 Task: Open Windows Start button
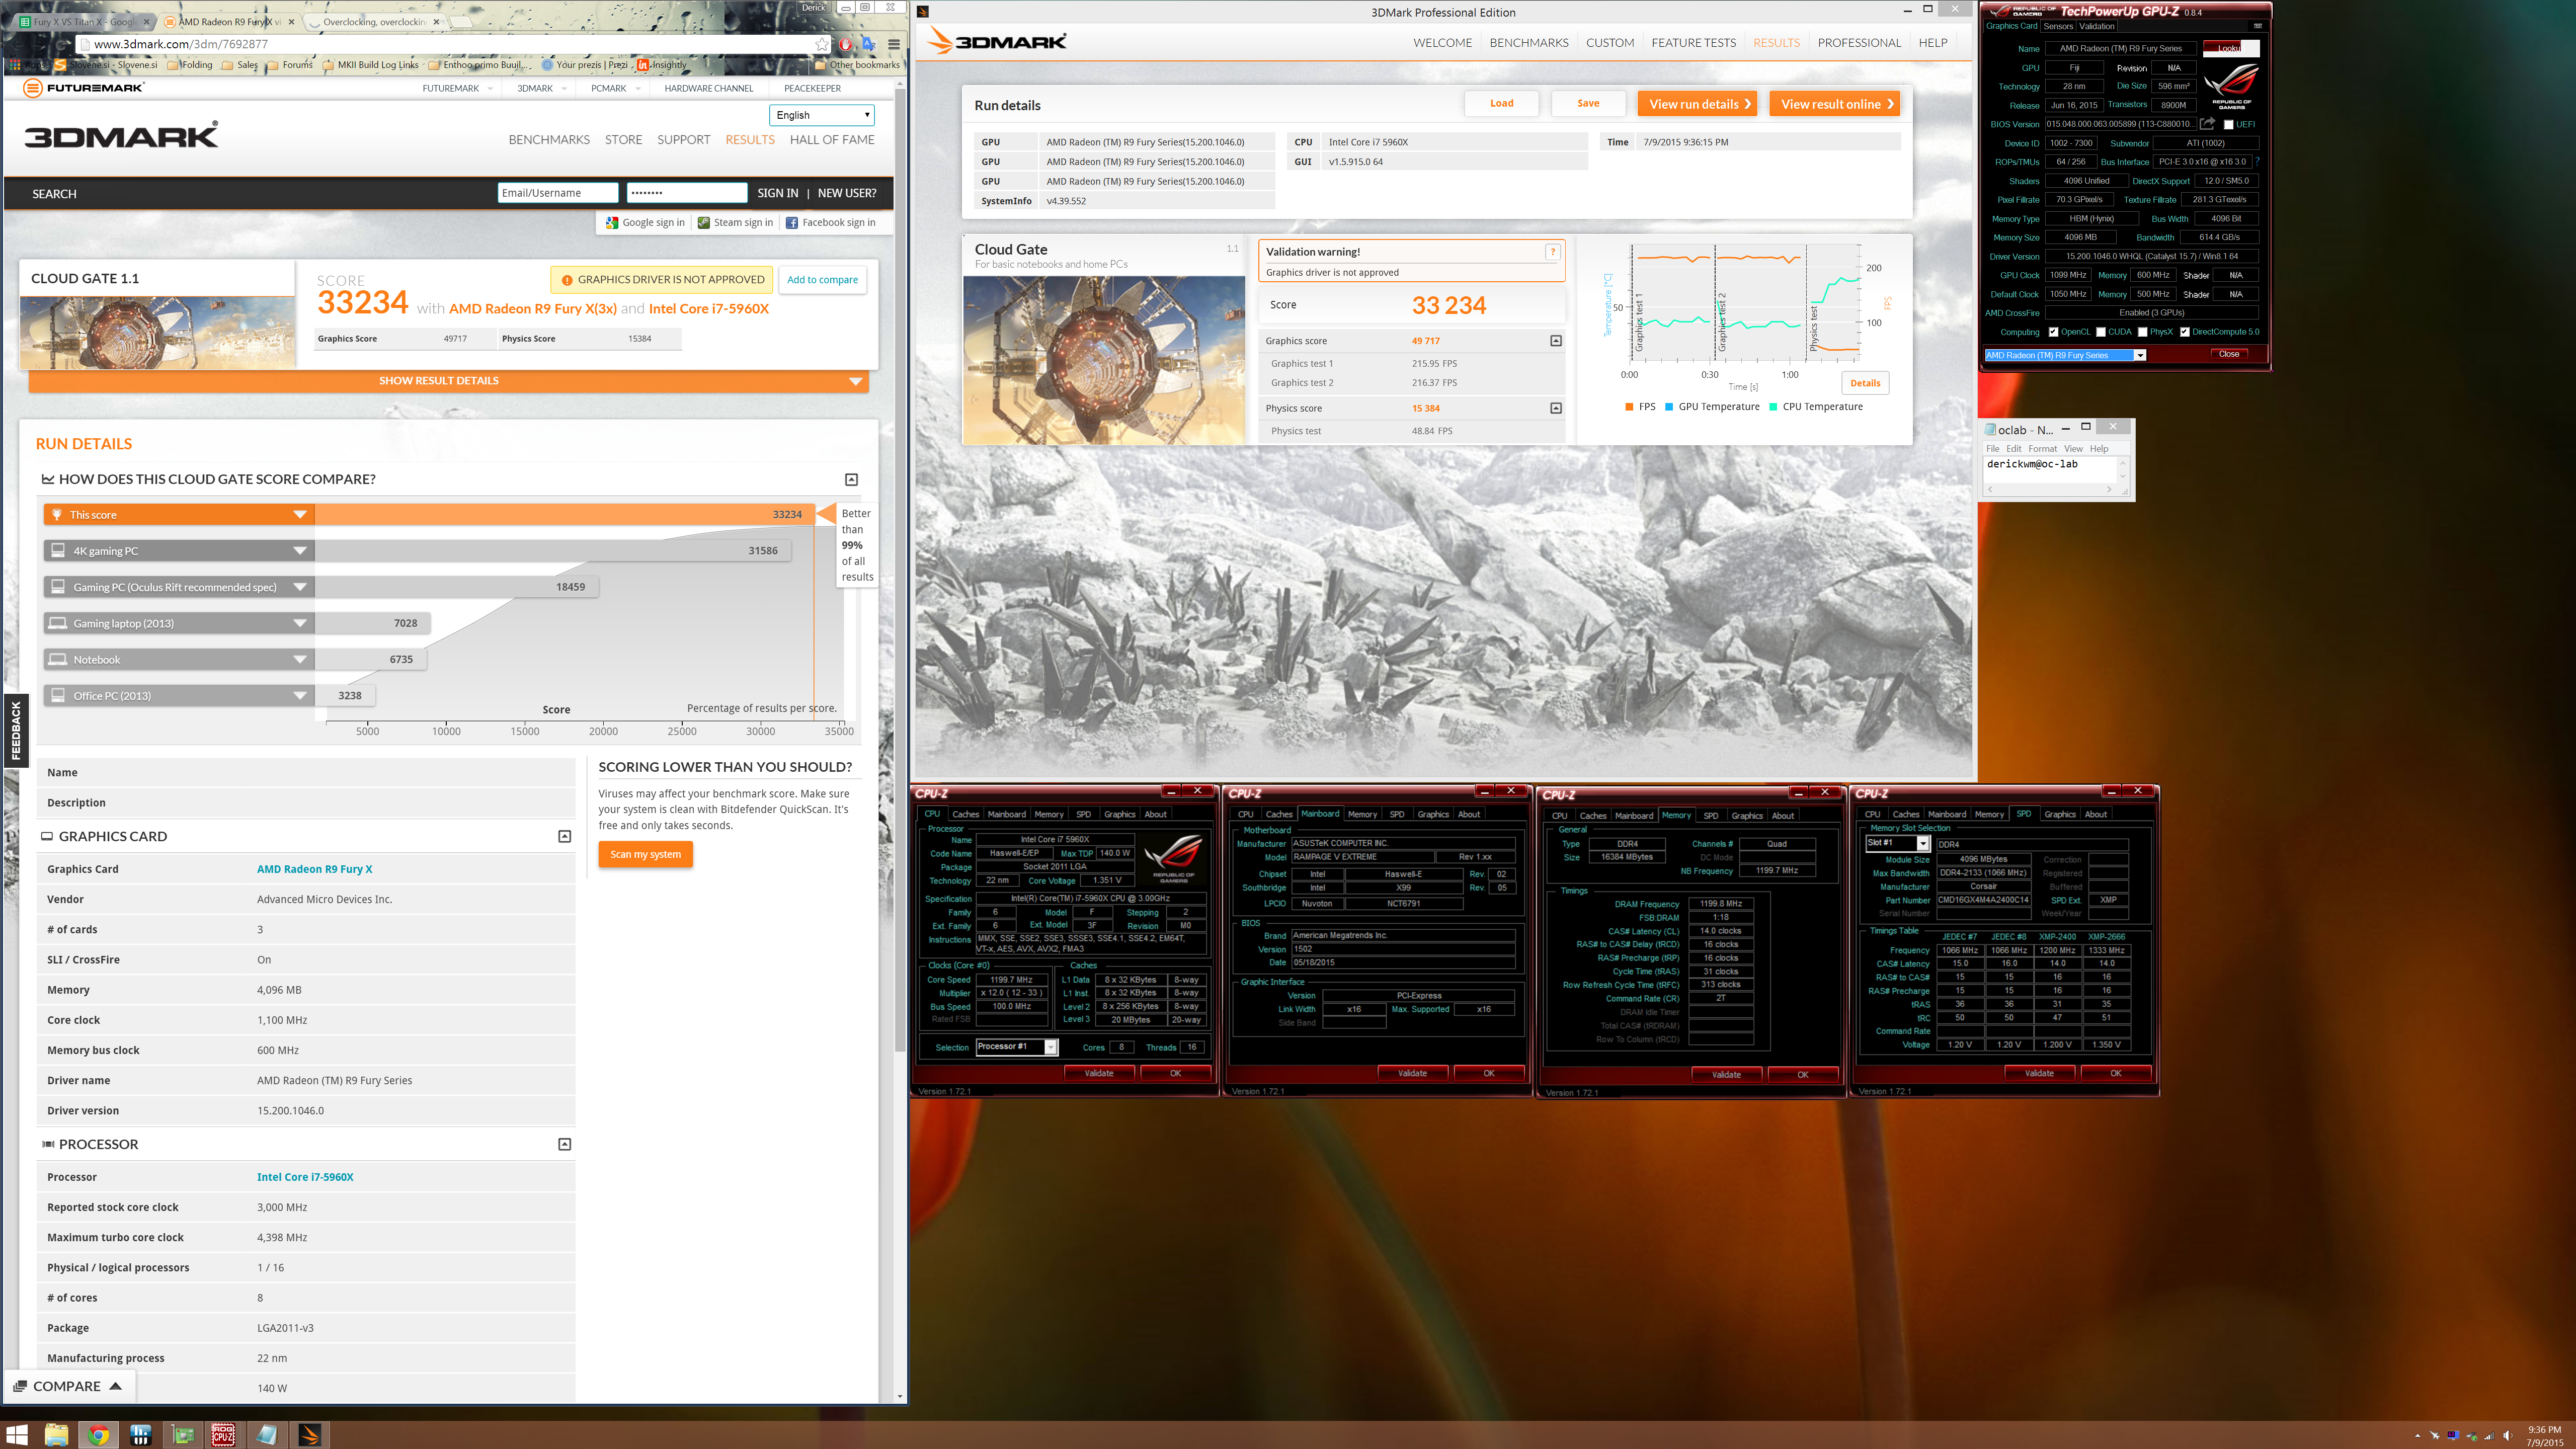coord(17,1435)
